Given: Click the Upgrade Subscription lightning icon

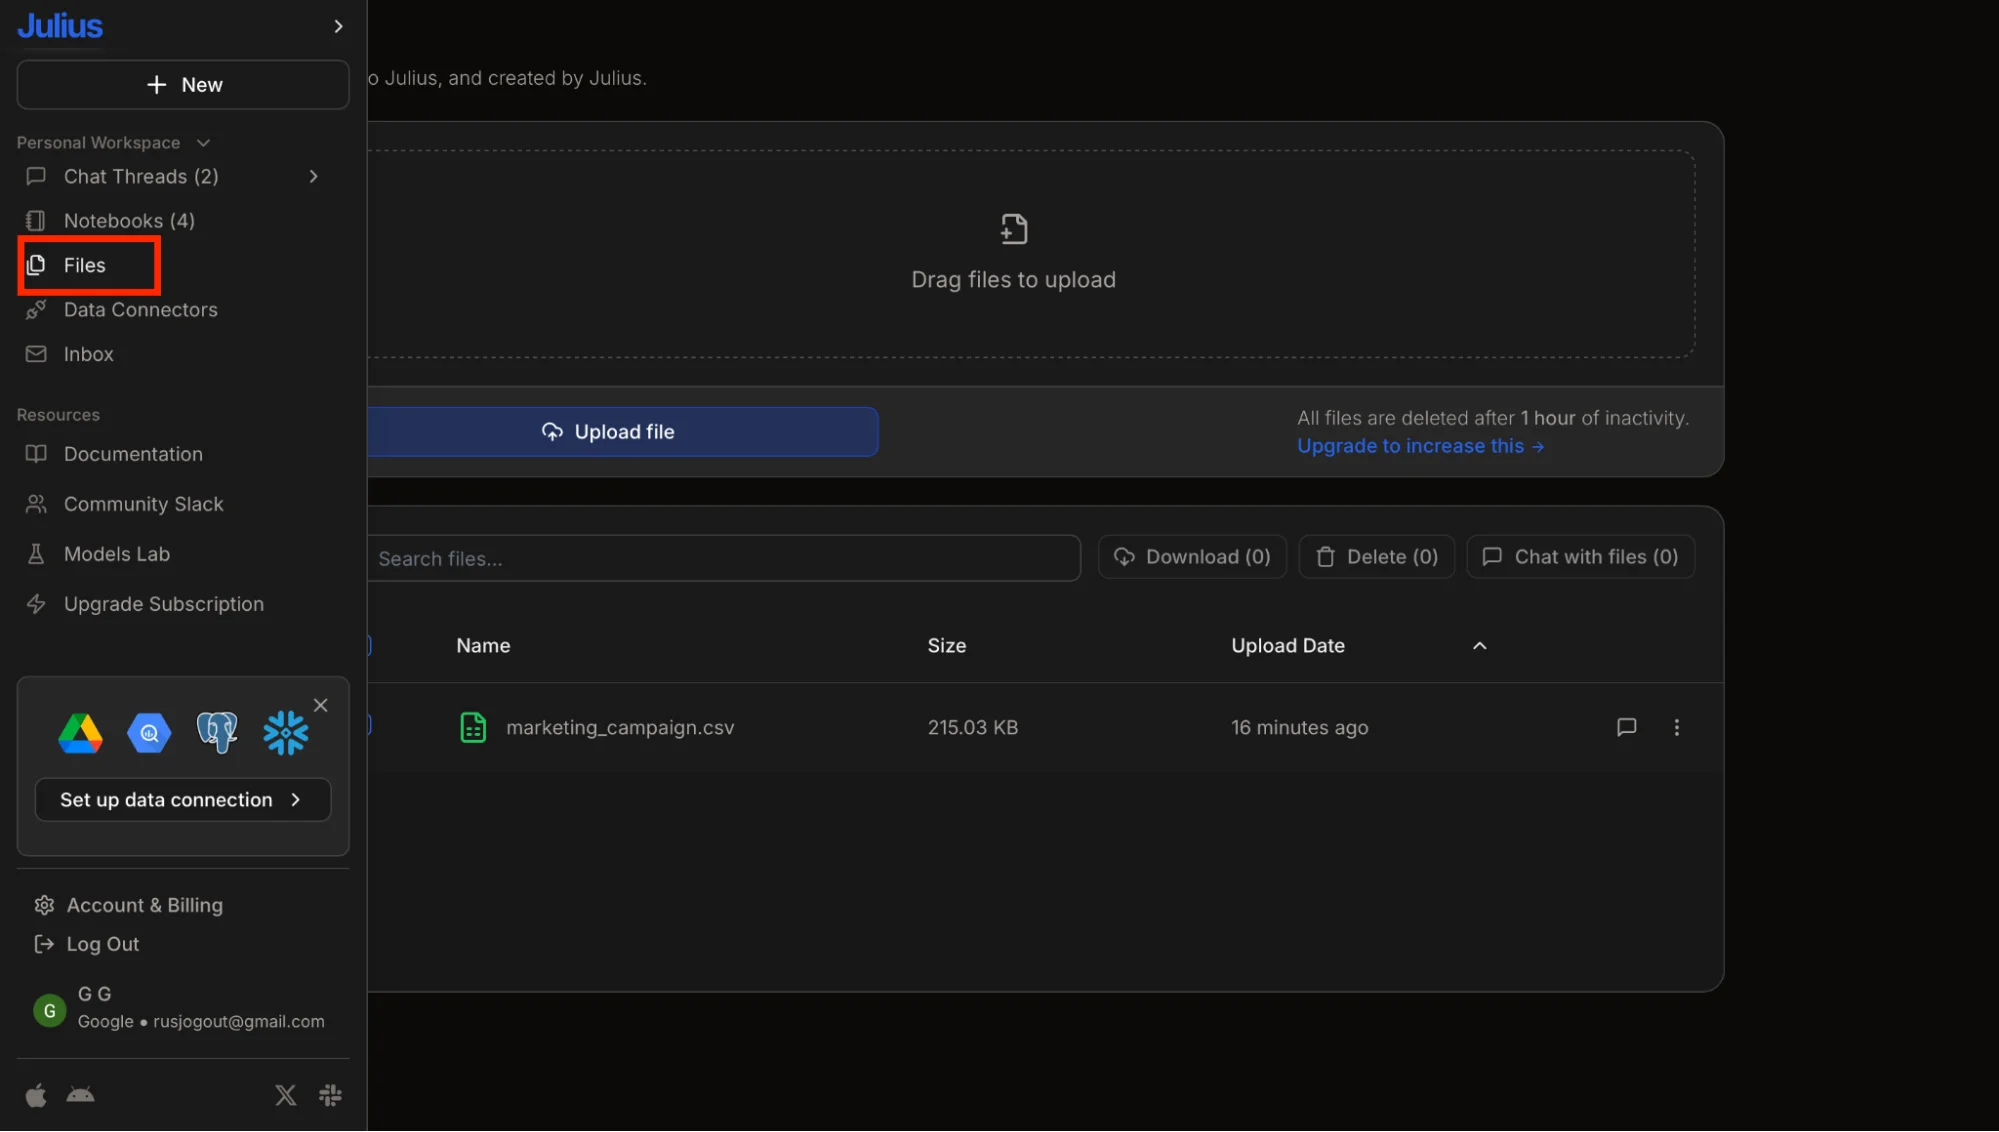Looking at the screenshot, I should tap(36, 605).
